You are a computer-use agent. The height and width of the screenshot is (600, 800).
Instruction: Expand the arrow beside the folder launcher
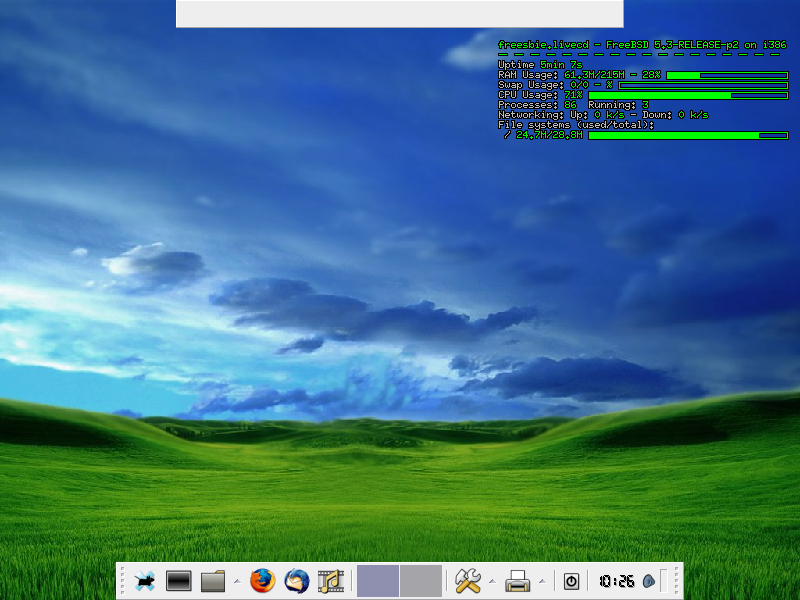pyautogui.click(x=237, y=581)
